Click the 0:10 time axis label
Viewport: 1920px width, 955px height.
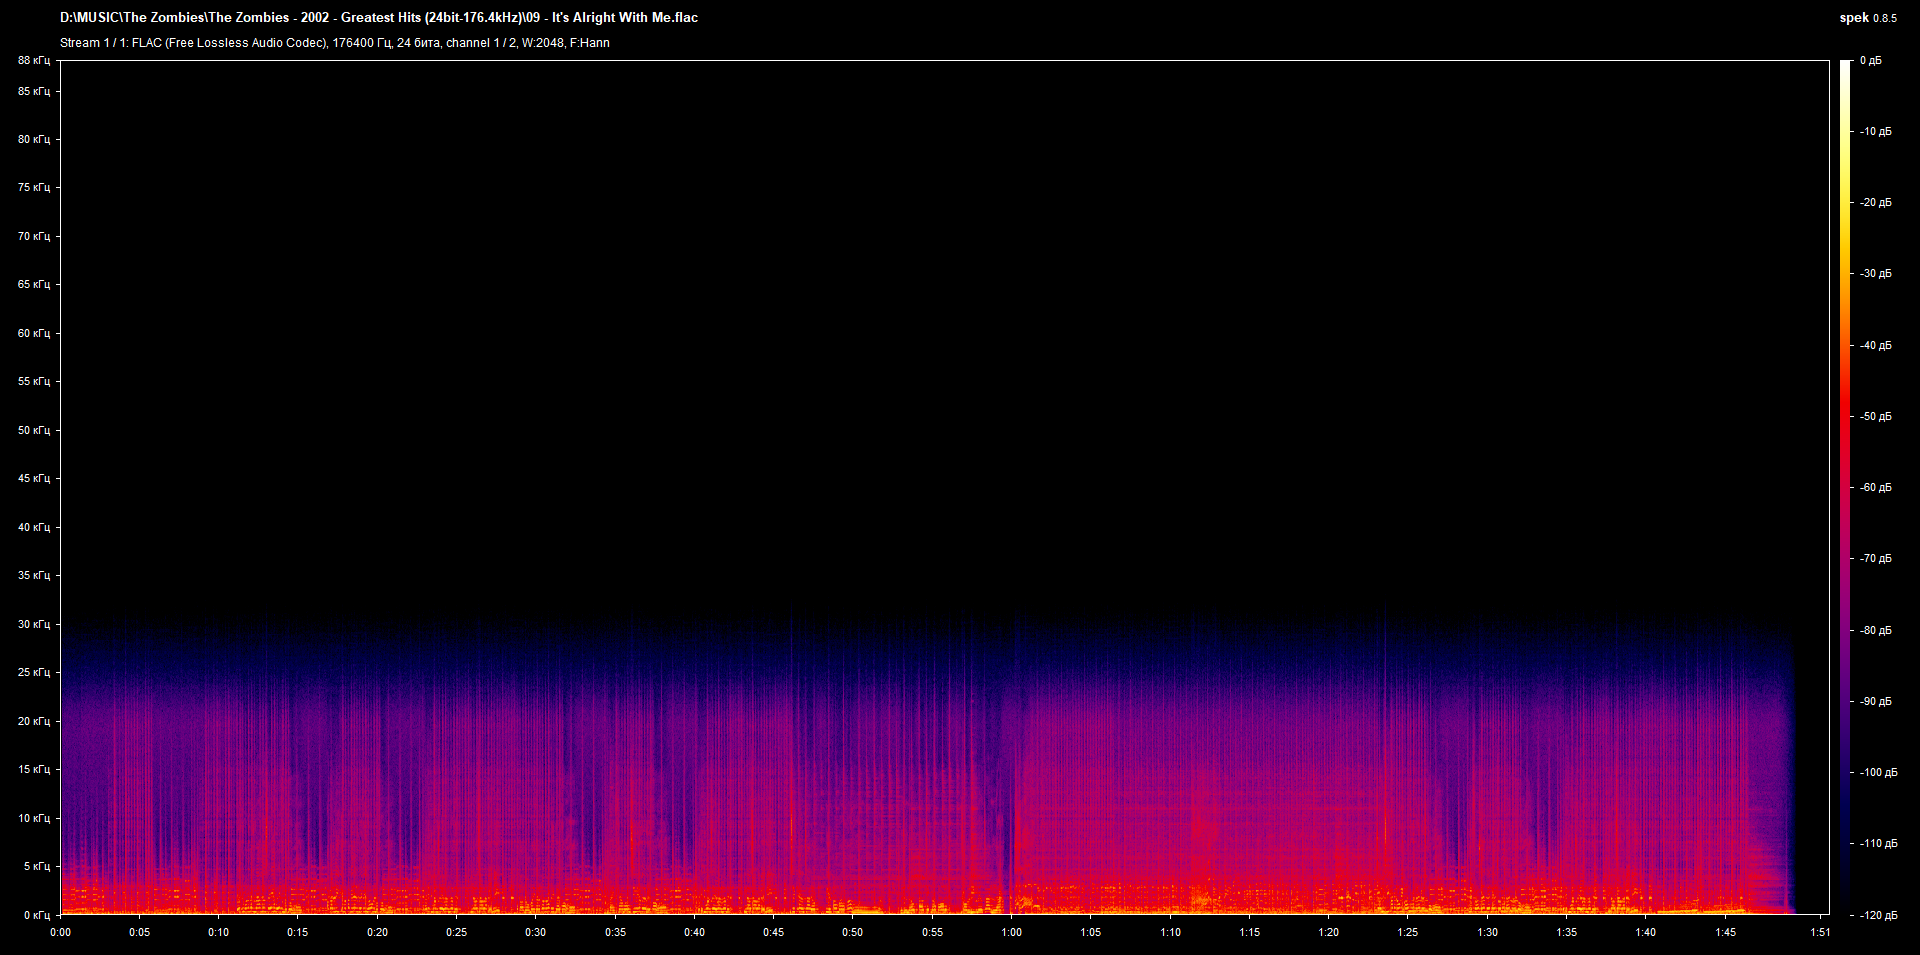click(218, 932)
